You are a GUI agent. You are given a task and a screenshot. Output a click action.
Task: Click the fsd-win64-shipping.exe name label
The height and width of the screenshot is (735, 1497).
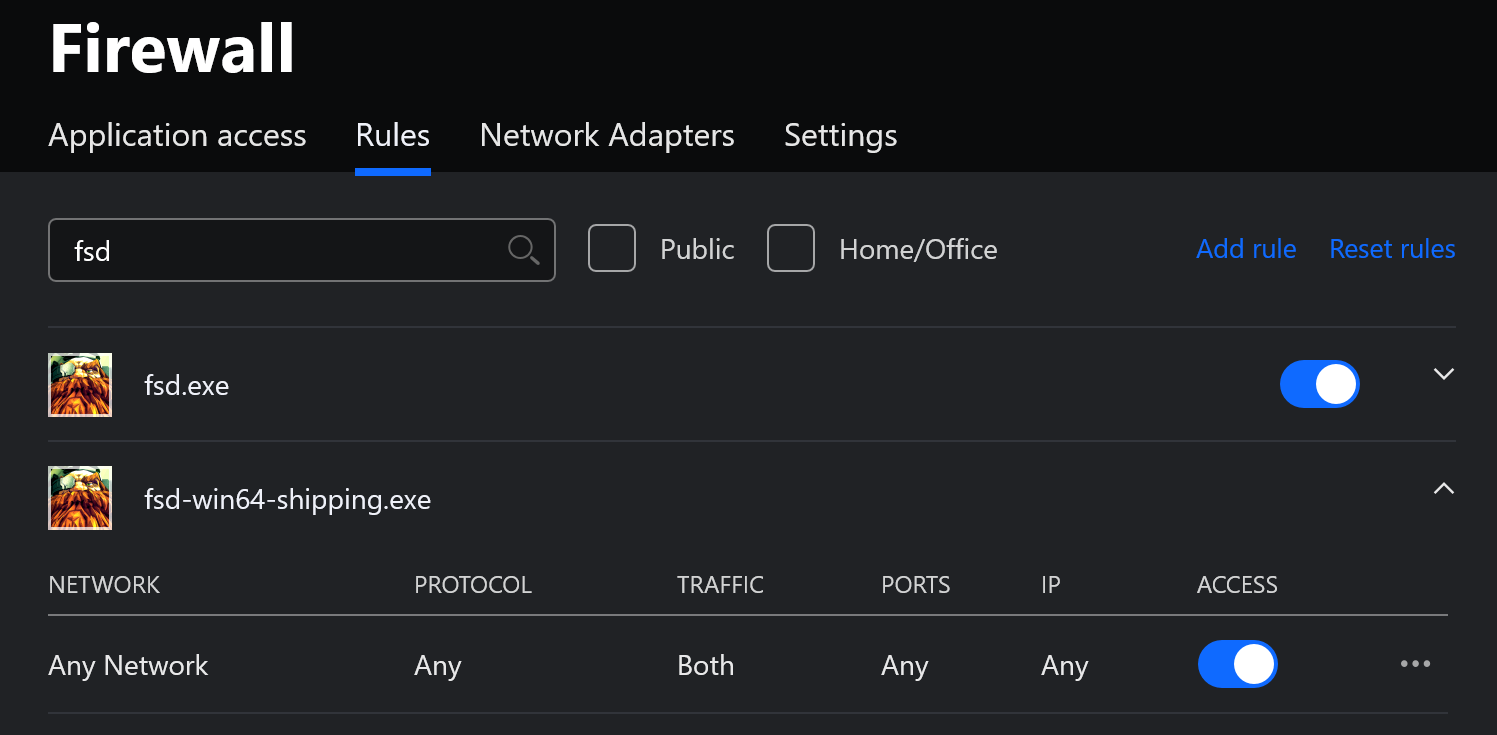(x=288, y=499)
